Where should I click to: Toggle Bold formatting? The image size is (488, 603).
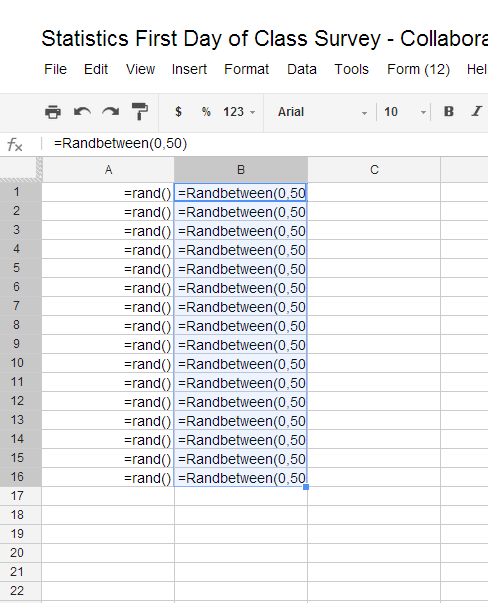[x=448, y=112]
